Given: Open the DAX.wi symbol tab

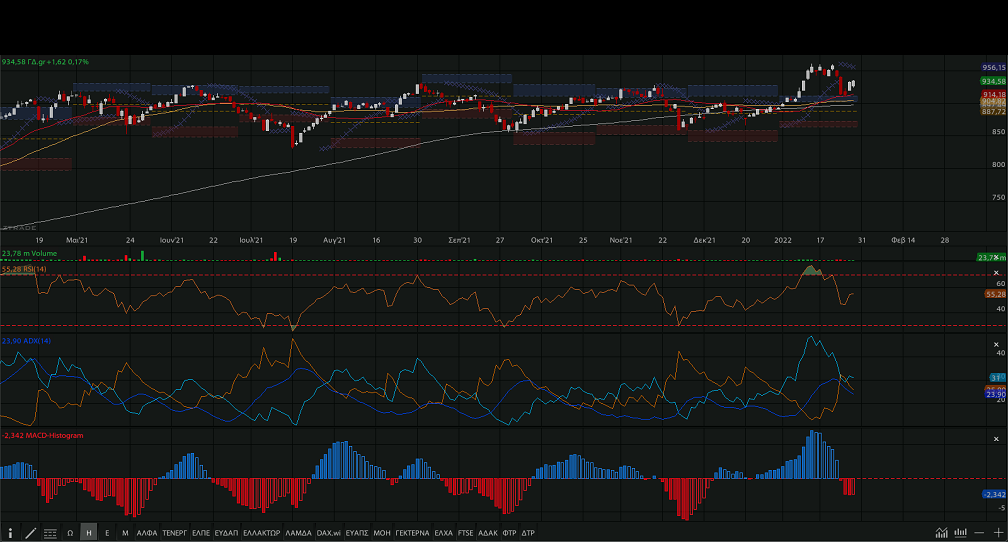Looking at the screenshot, I should 328,533.
